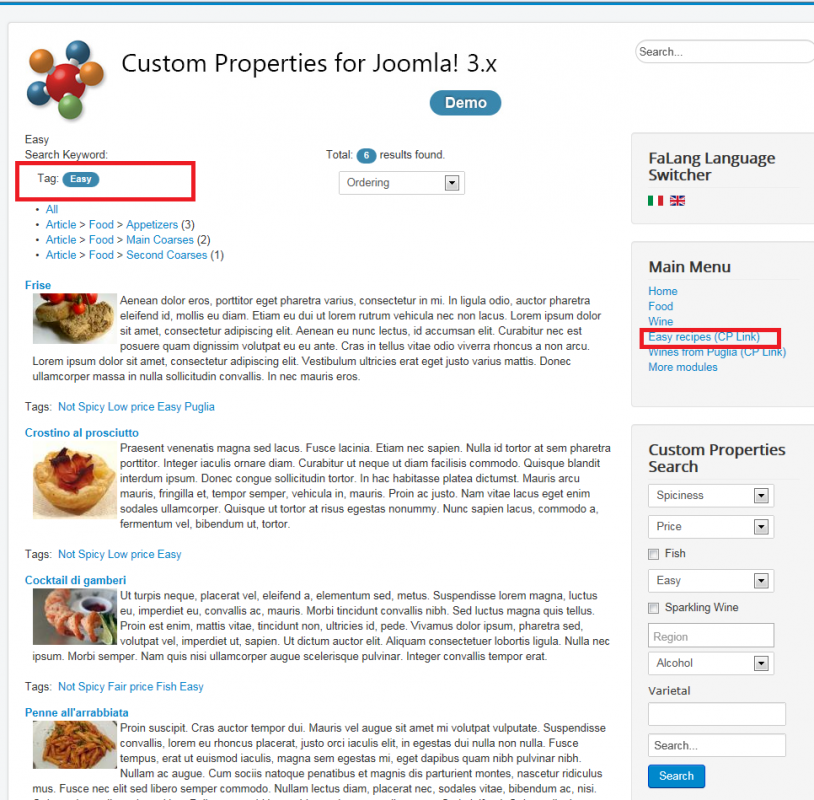The width and height of the screenshot is (814, 800).
Task: Go to Wine in Main Menu
Action: pyautogui.click(x=660, y=321)
